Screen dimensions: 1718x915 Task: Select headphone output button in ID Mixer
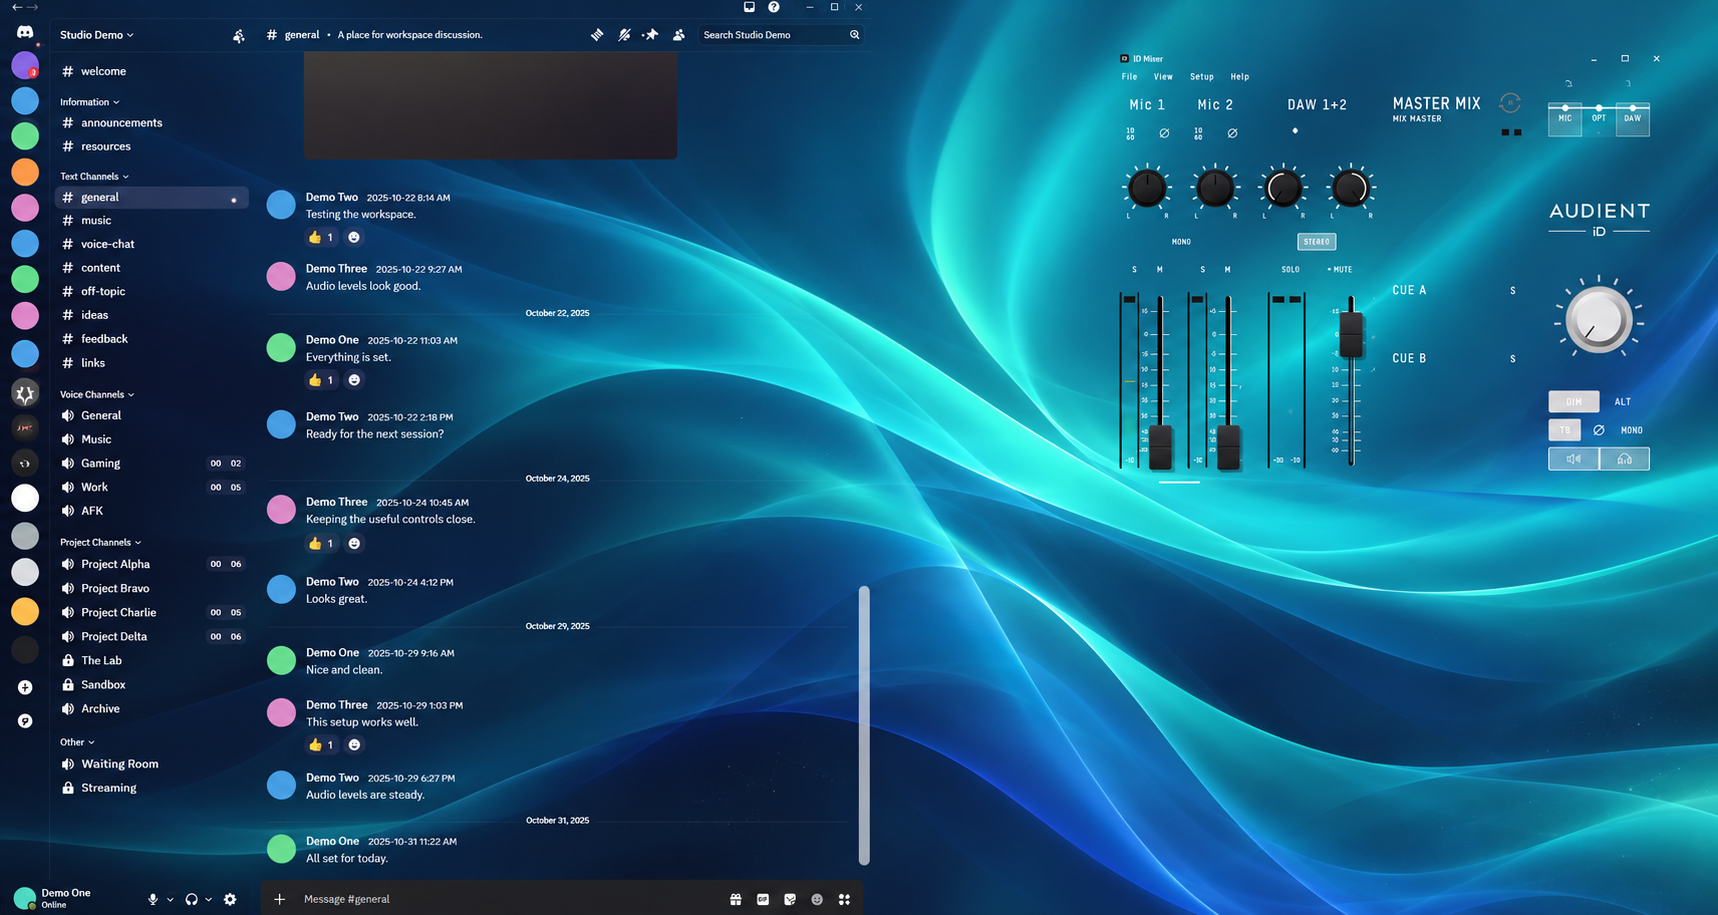(1625, 459)
